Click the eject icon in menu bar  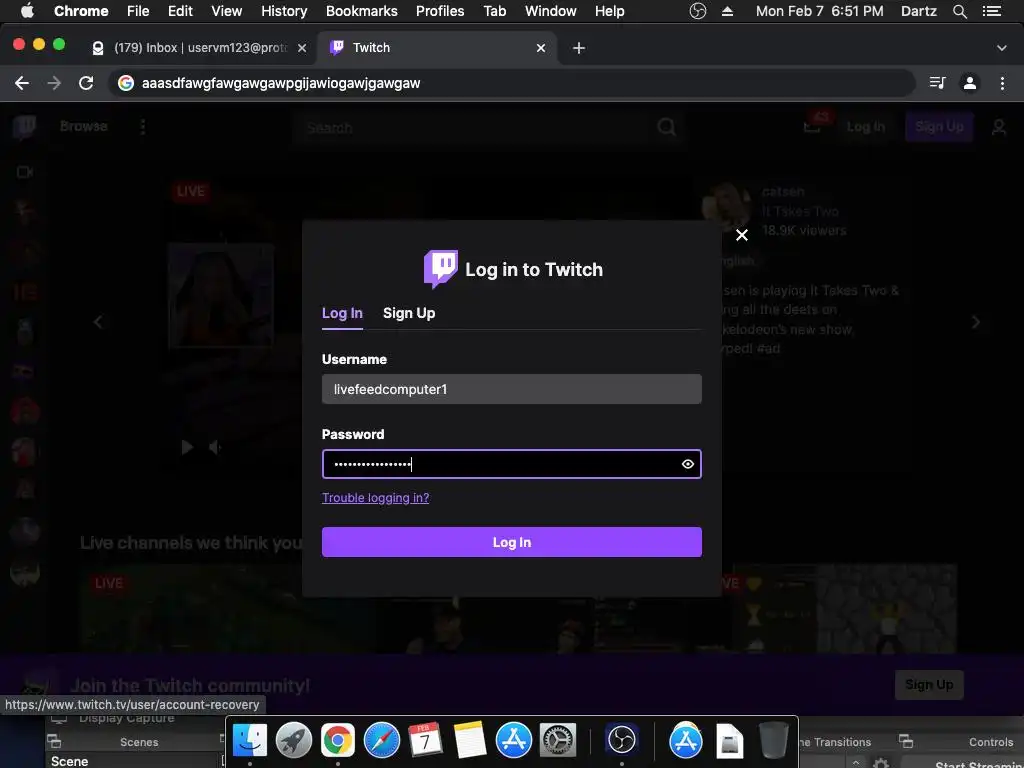(728, 11)
